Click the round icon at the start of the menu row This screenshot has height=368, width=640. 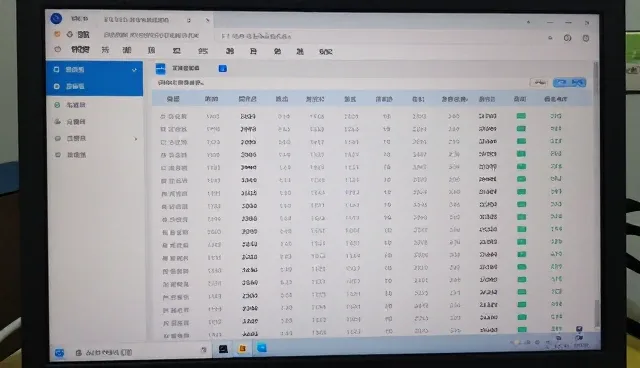pos(58,49)
